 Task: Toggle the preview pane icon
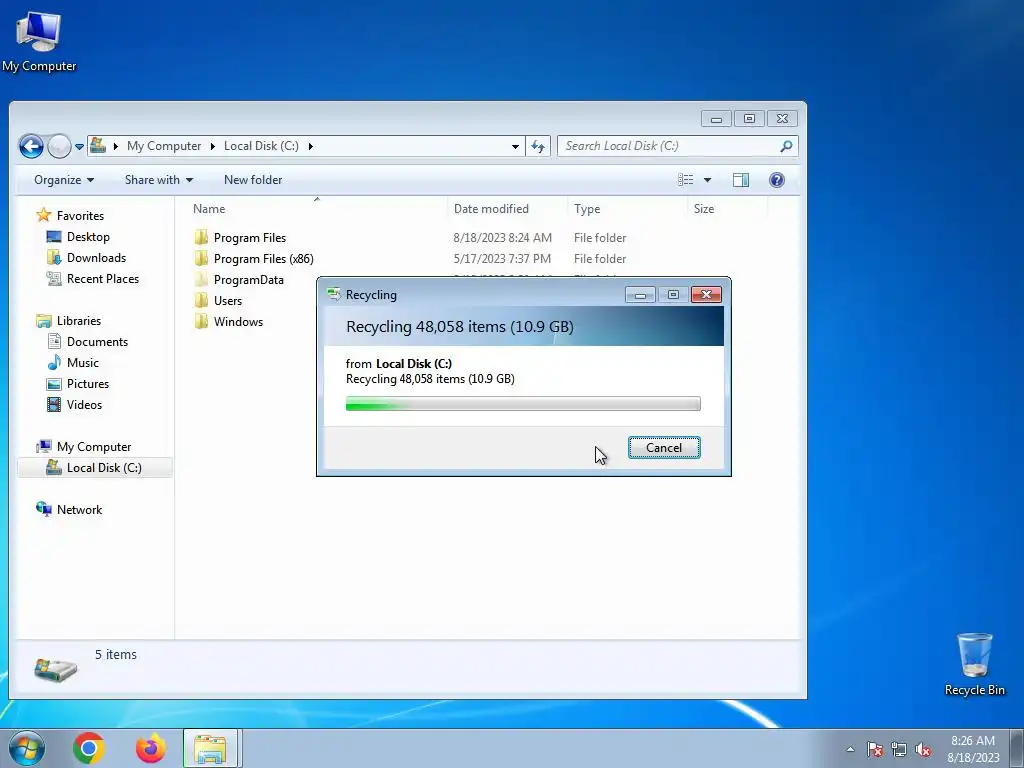(741, 180)
